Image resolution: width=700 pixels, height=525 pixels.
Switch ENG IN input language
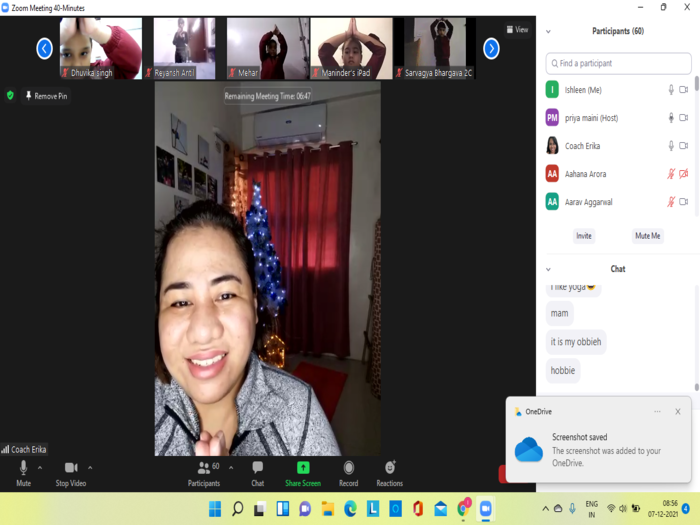[592, 509]
